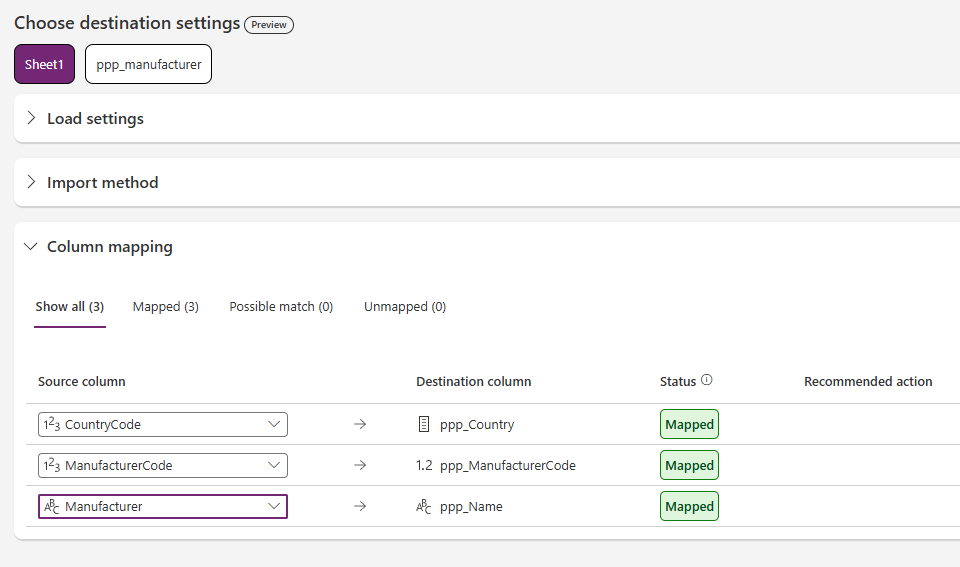Image resolution: width=960 pixels, height=567 pixels.
Task: Click the mapping arrow in the CountryCode row
Action: 360,424
